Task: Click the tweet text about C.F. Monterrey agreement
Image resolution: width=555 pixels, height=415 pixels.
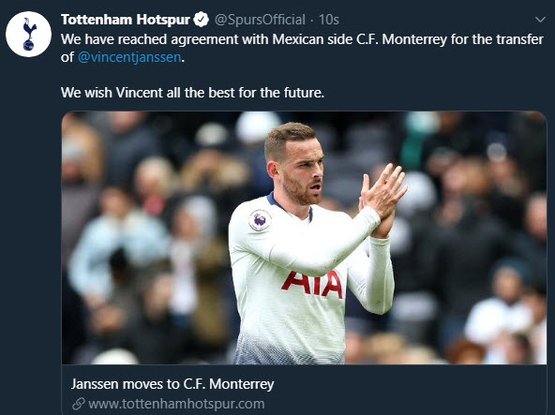Action: click(x=302, y=48)
